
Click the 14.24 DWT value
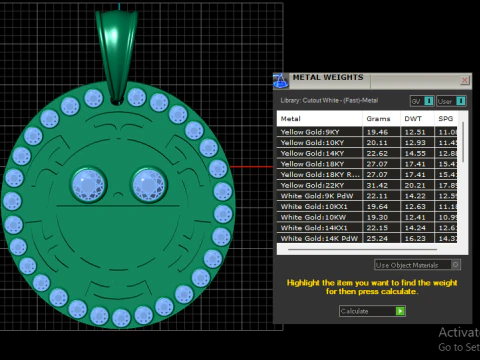click(415, 228)
